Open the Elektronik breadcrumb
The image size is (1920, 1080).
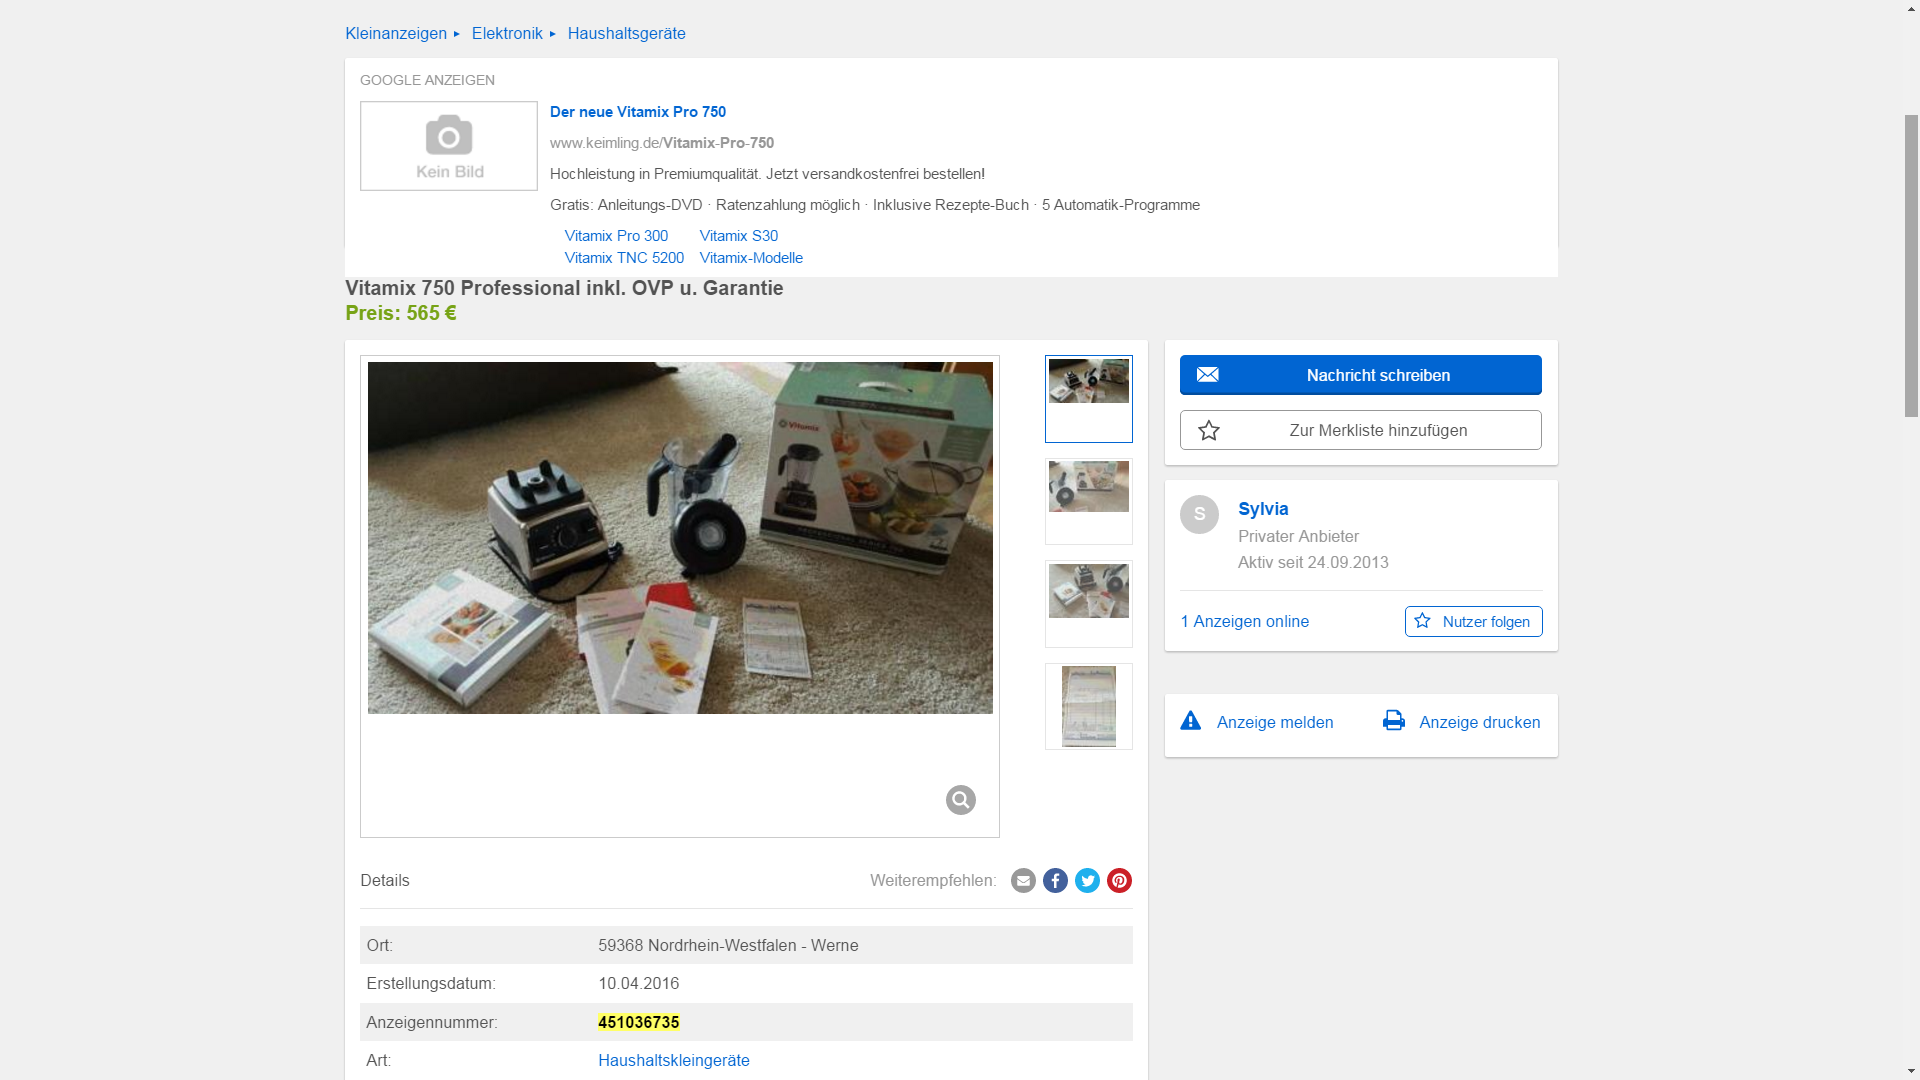click(507, 33)
